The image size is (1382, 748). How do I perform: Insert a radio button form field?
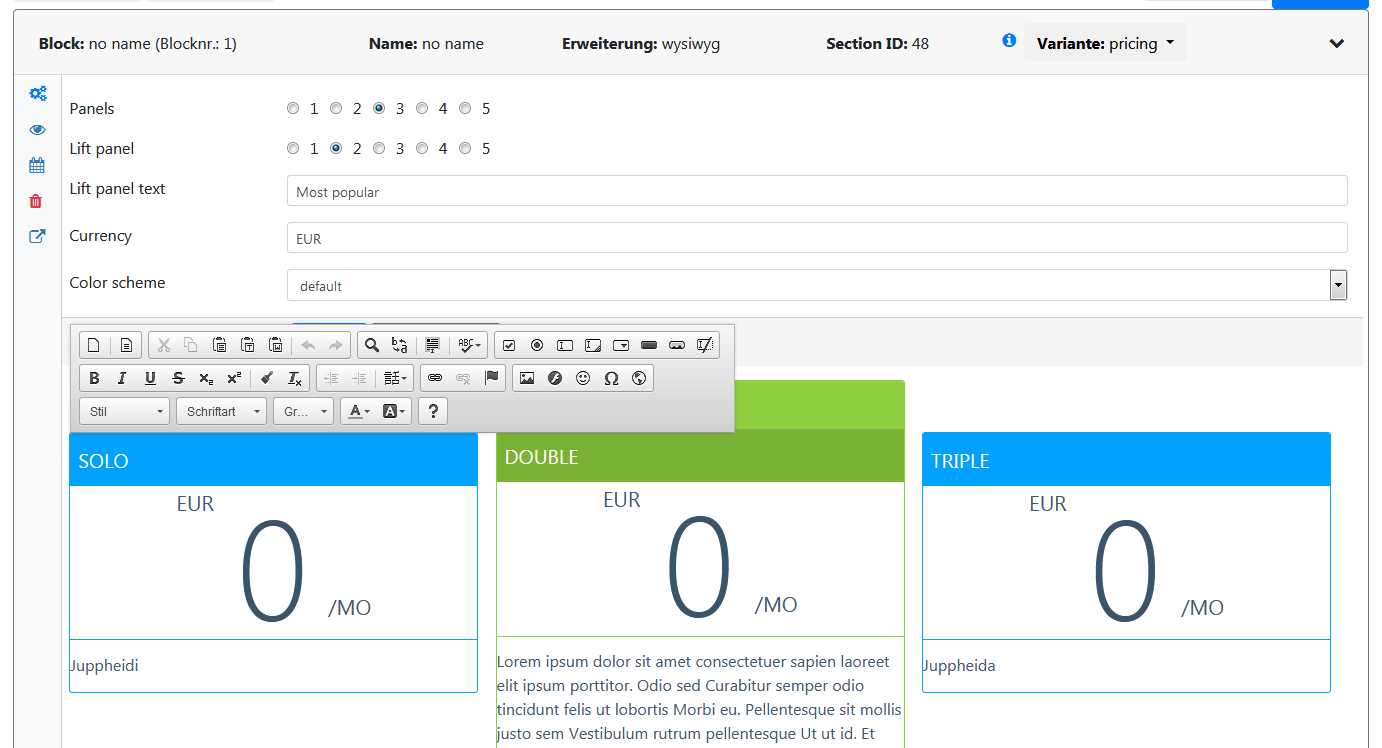click(537, 345)
